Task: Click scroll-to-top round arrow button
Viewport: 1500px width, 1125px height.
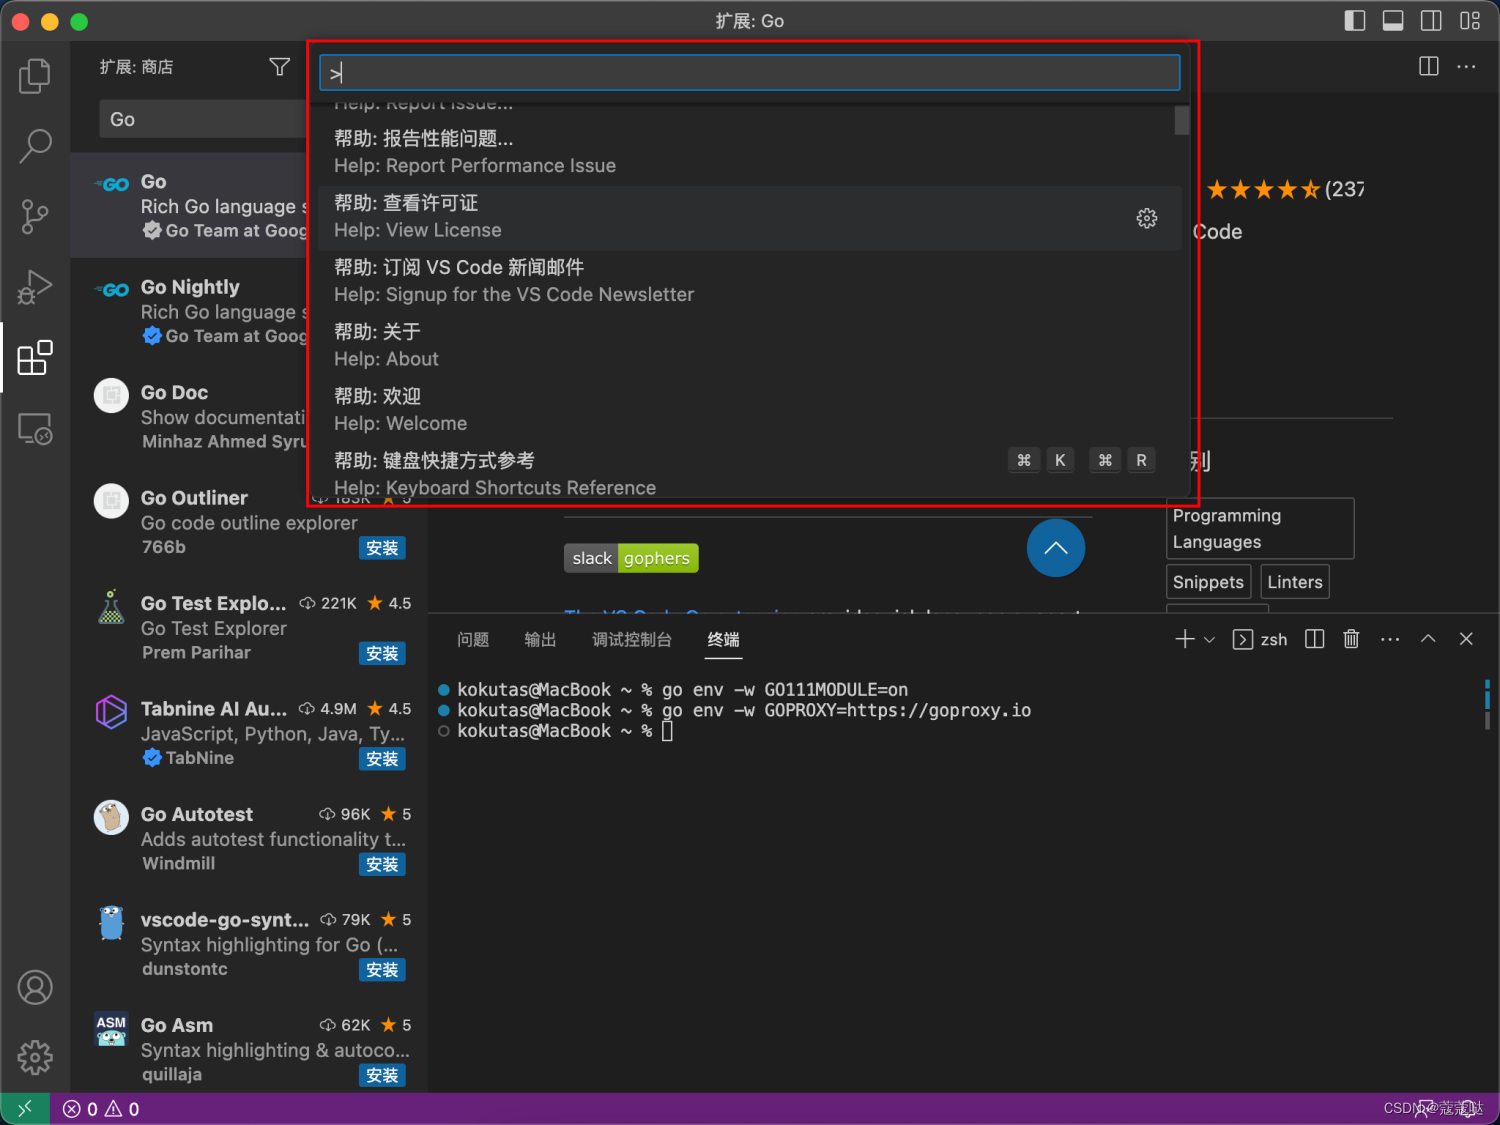Action: coord(1056,548)
